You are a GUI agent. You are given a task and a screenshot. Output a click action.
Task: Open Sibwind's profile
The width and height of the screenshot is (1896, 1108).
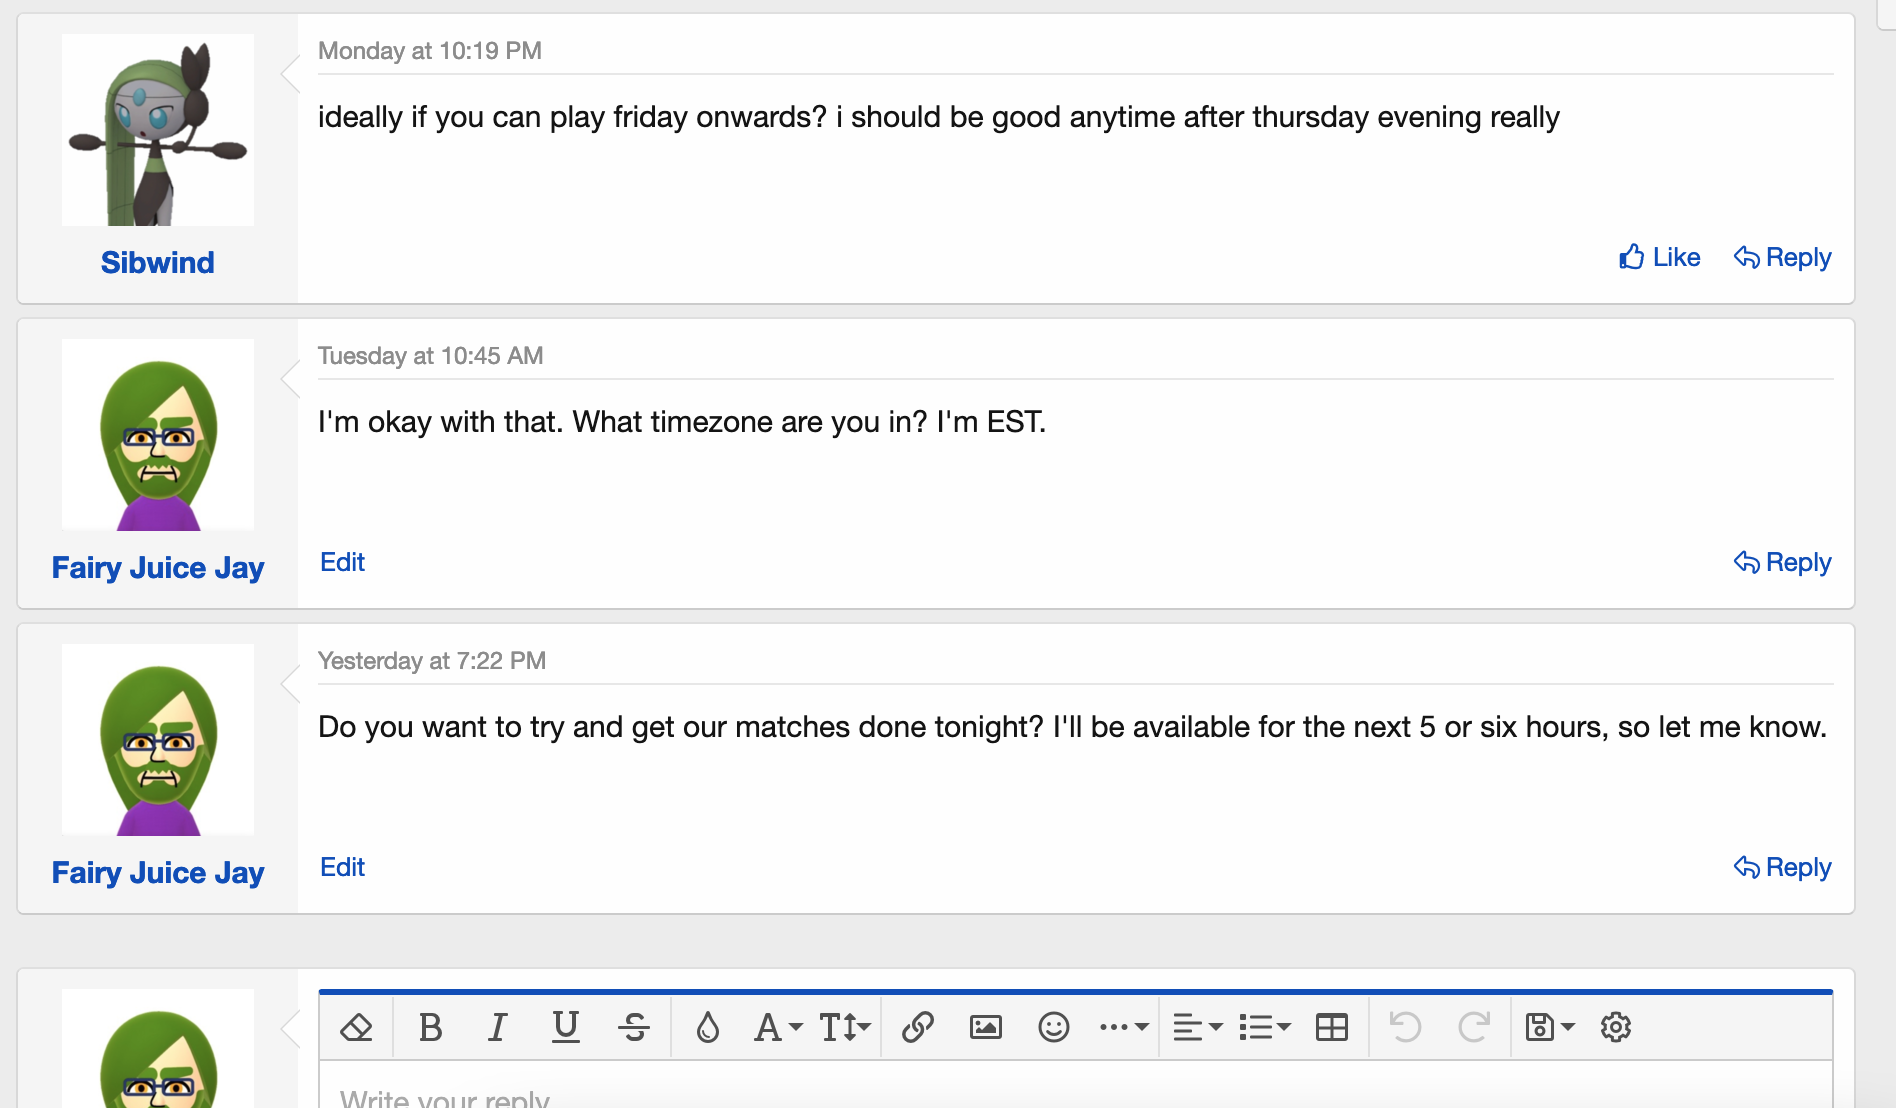click(156, 262)
